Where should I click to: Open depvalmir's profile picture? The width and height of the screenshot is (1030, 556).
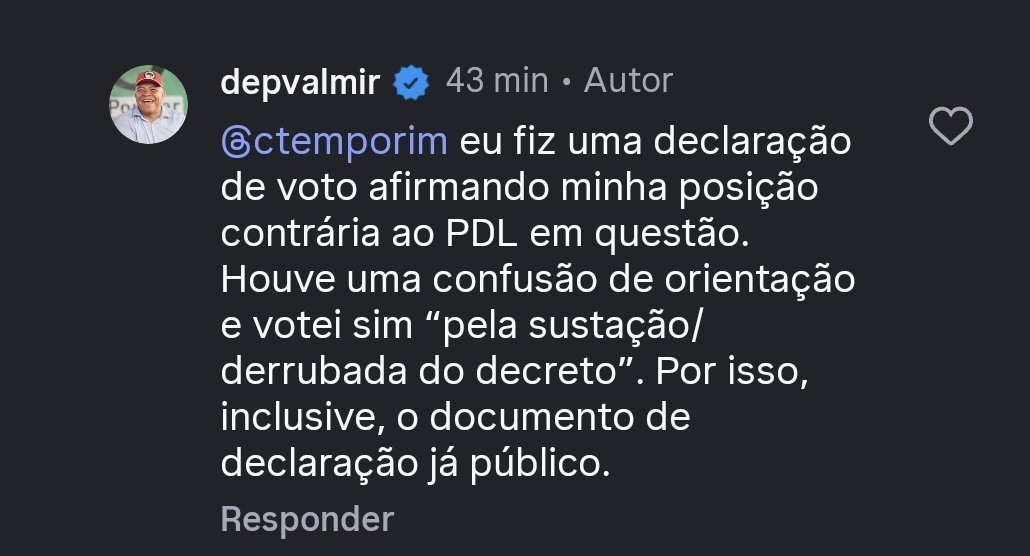148,105
